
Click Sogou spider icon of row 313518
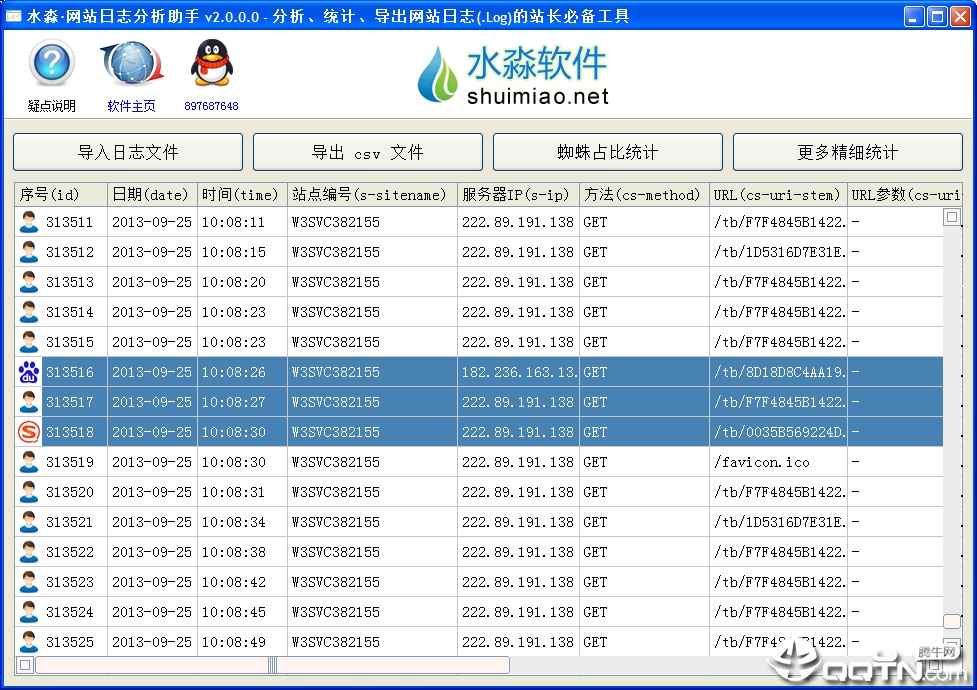point(29,432)
